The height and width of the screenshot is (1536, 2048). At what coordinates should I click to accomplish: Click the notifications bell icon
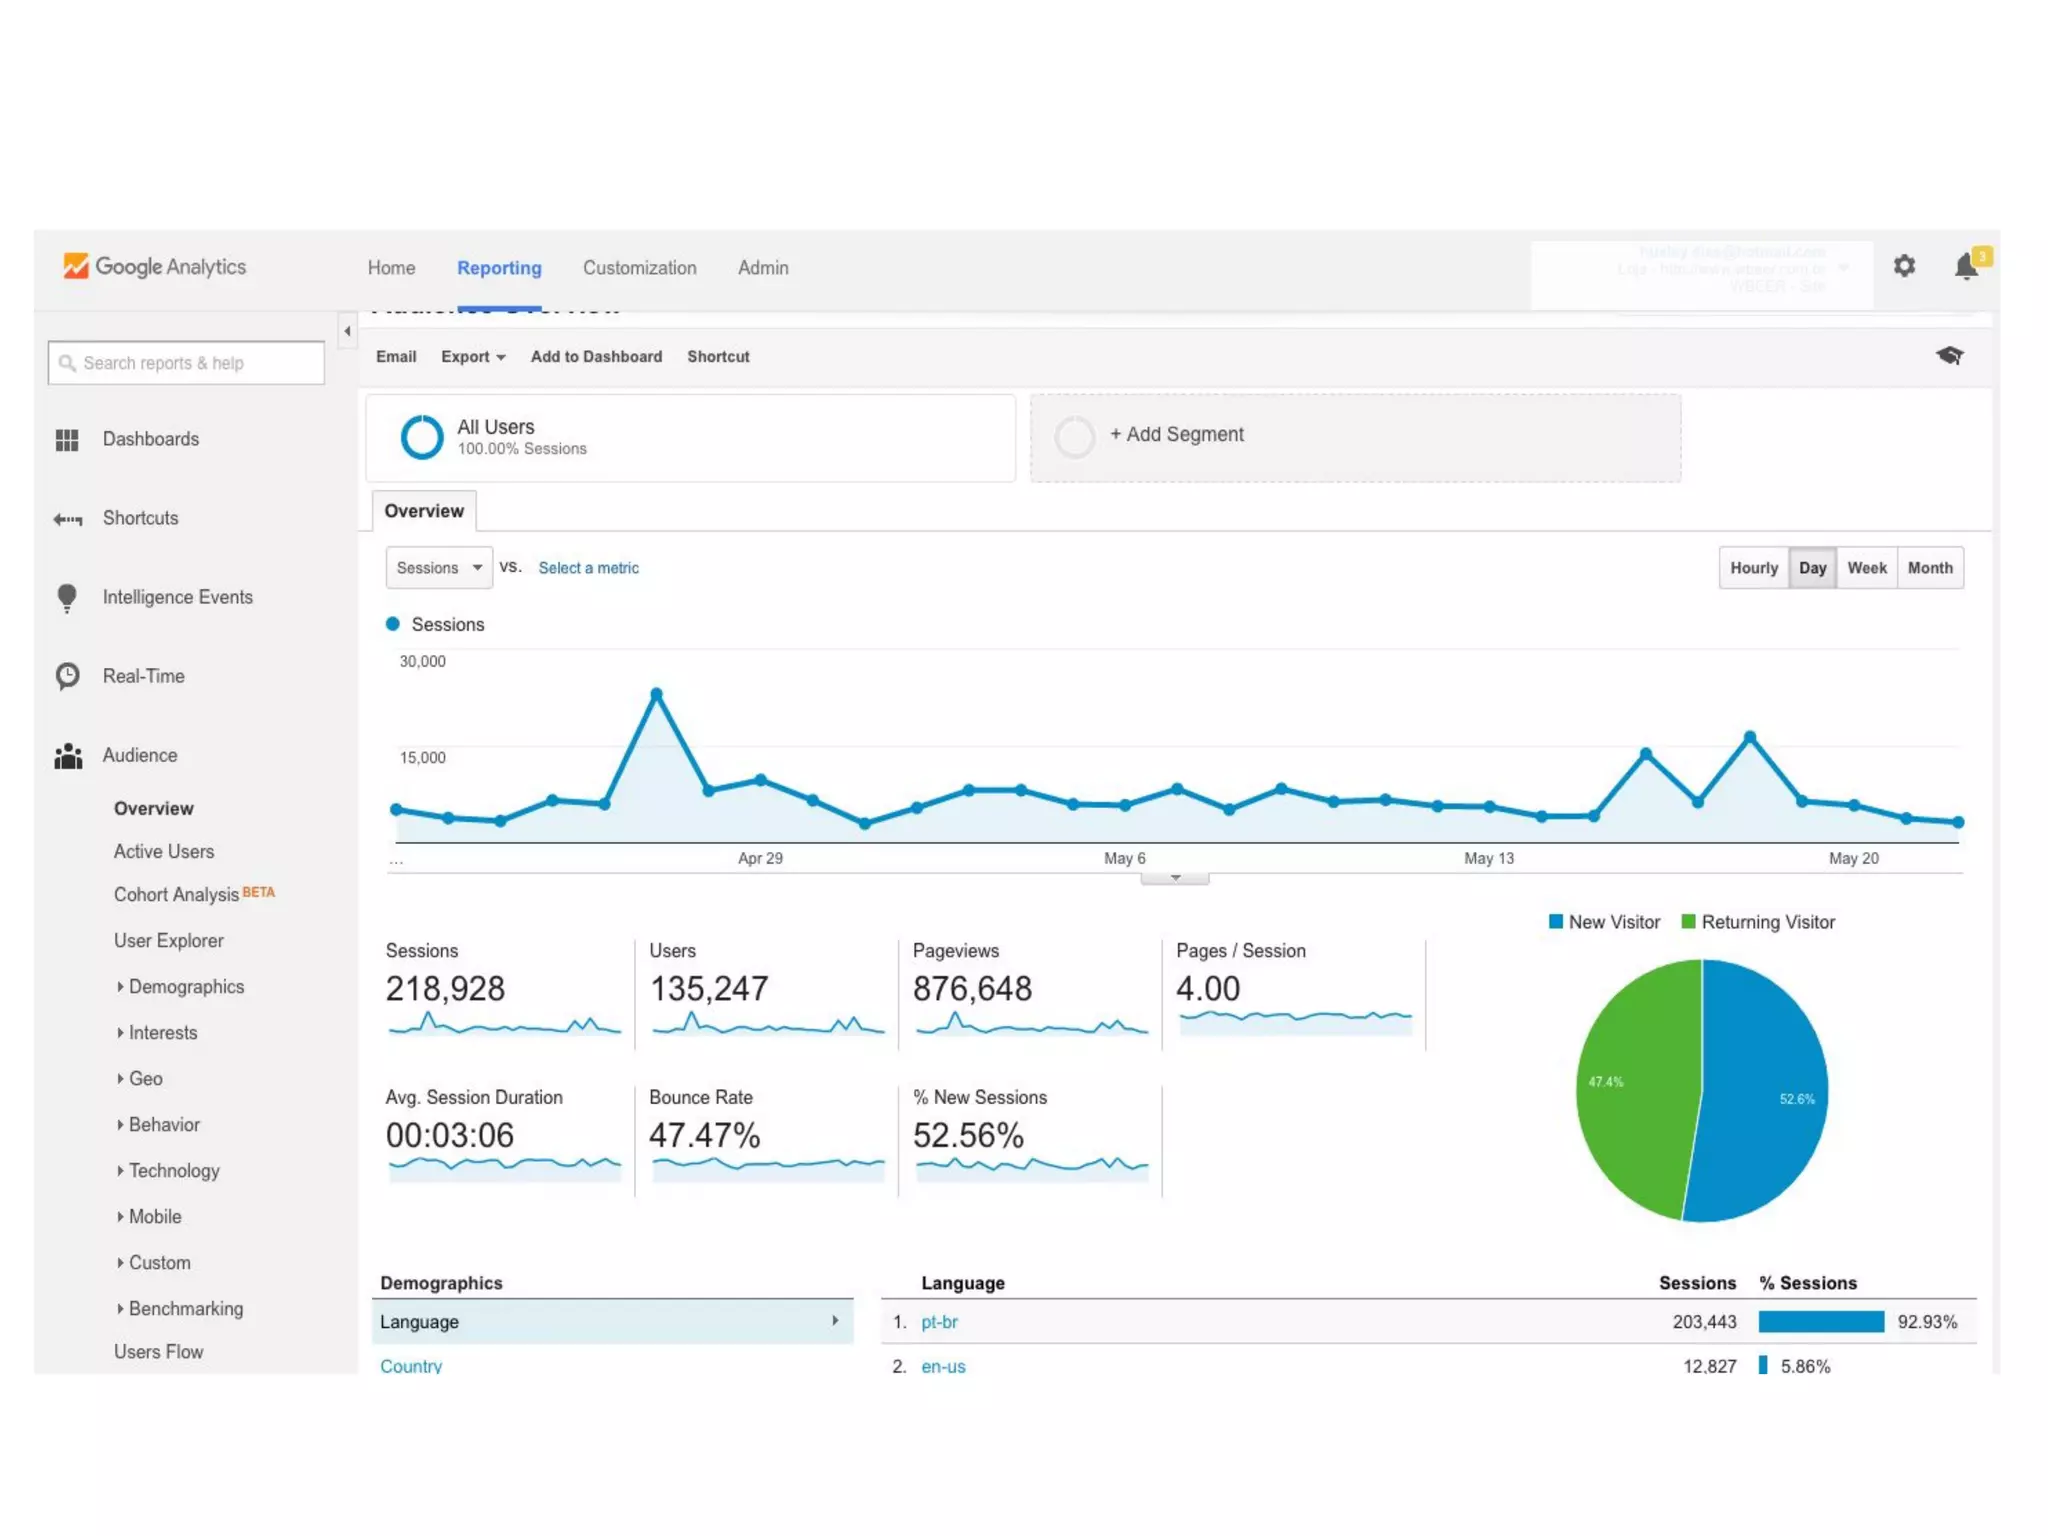[1966, 266]
